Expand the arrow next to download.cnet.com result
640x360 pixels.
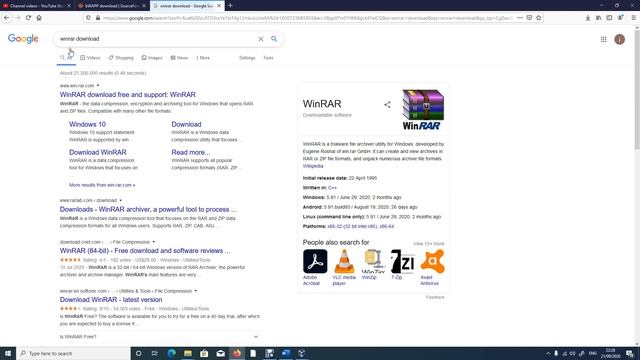153,242
